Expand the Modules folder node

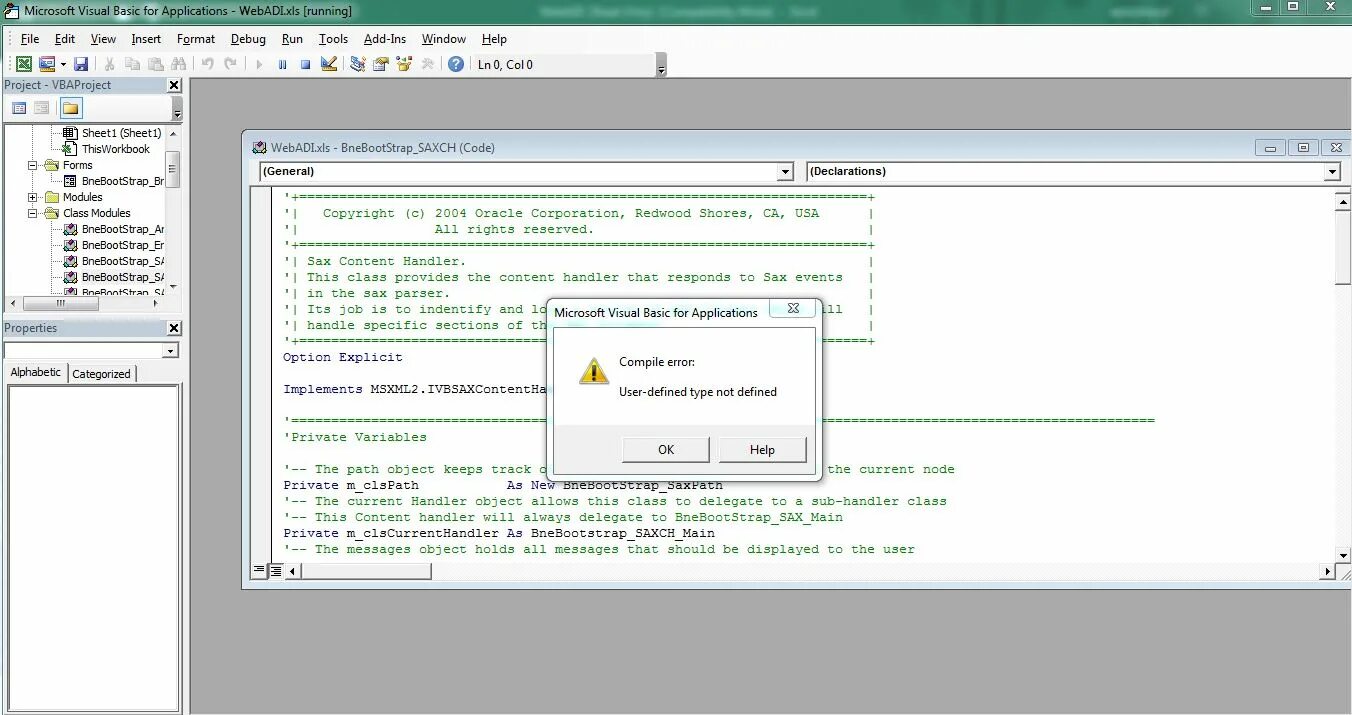[x=33, y=197]
